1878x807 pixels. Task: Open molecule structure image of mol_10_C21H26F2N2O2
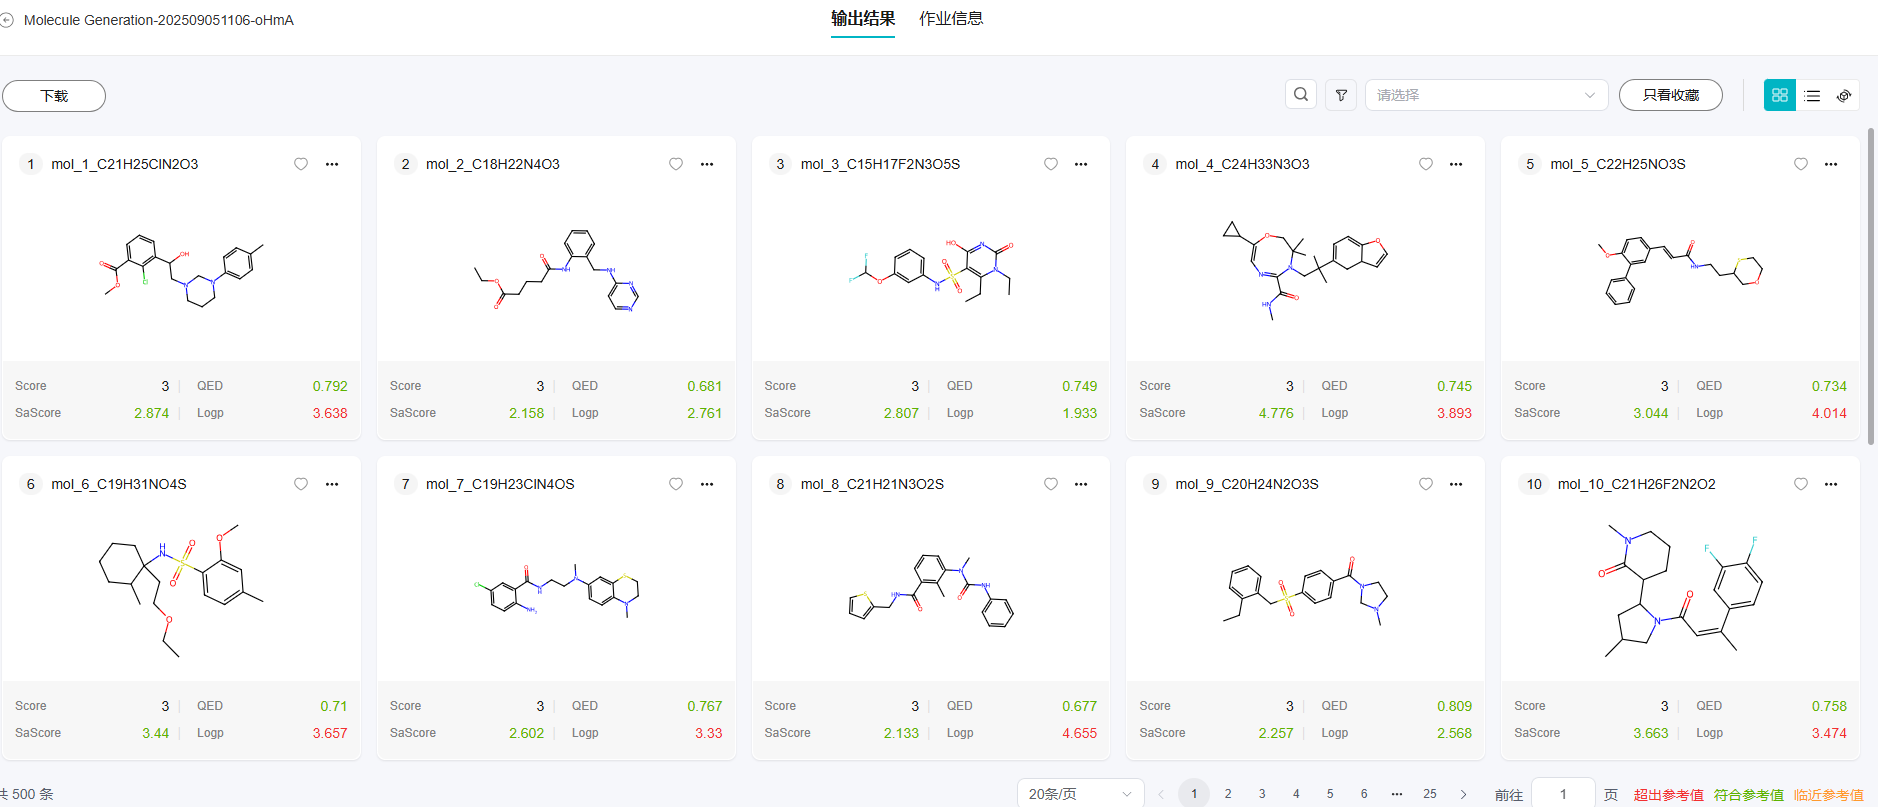point(1680,590)
